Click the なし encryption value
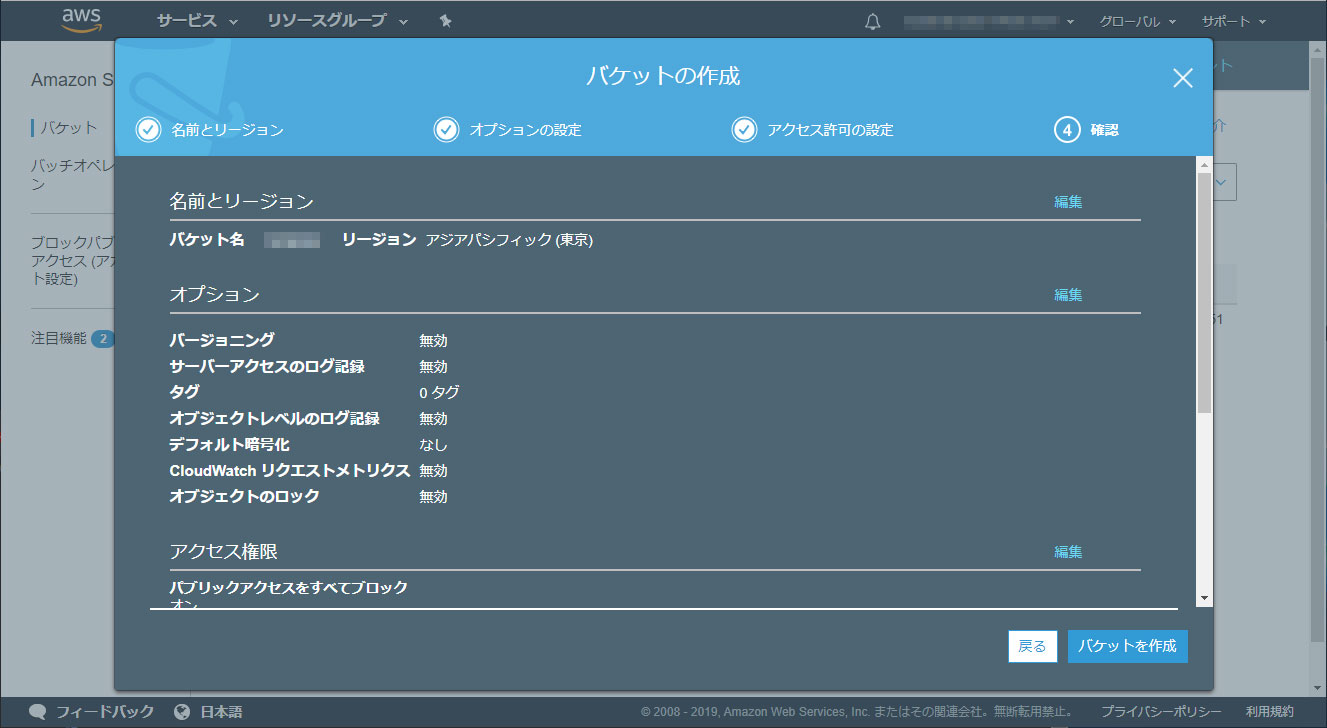The height and width of the screenshot is (728, 1327). [x=433, y=444]
